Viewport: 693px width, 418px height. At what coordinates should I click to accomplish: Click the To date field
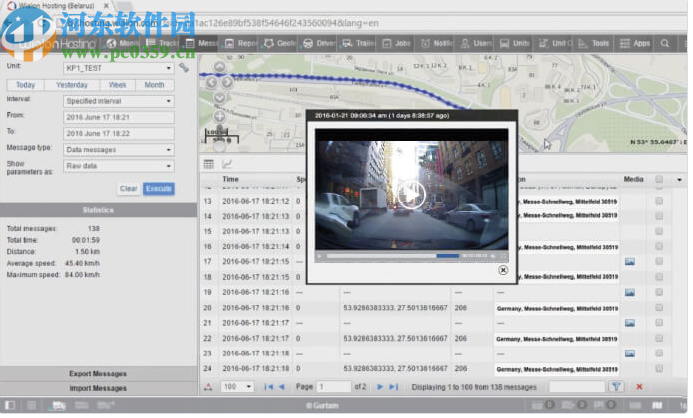pos(119,134)
